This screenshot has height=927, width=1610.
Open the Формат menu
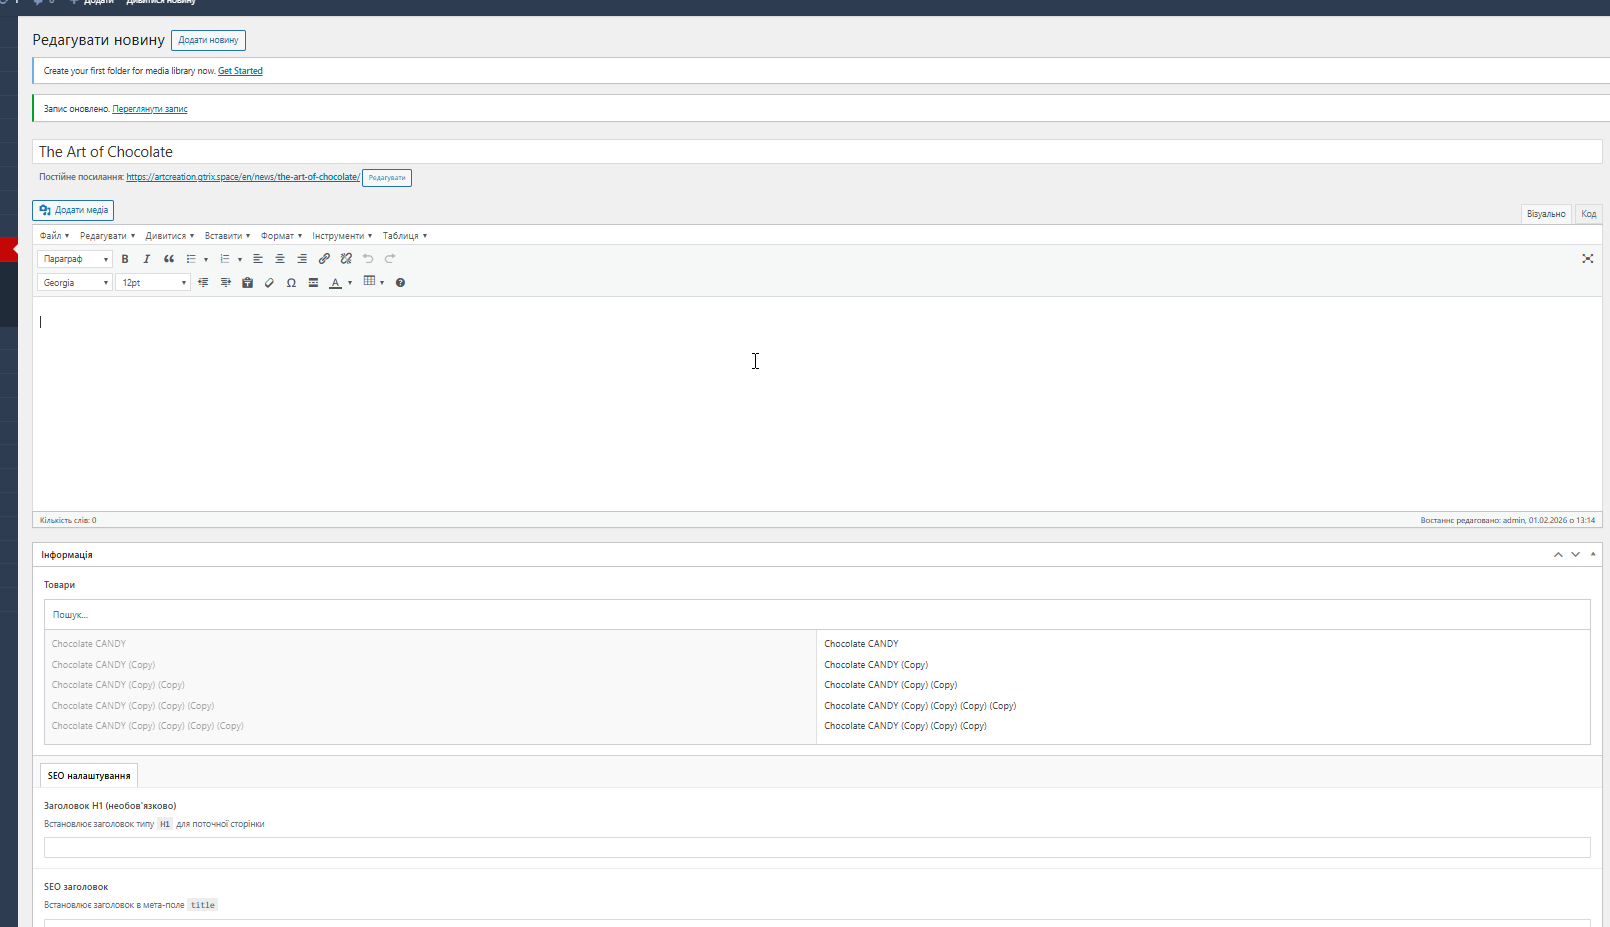click(x=281, y=236)
